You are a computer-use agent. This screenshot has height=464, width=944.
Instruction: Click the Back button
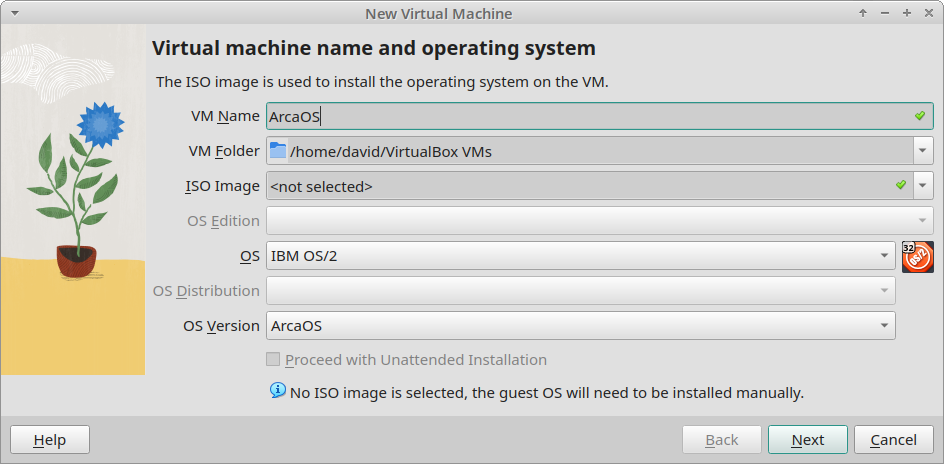[722, 440]
